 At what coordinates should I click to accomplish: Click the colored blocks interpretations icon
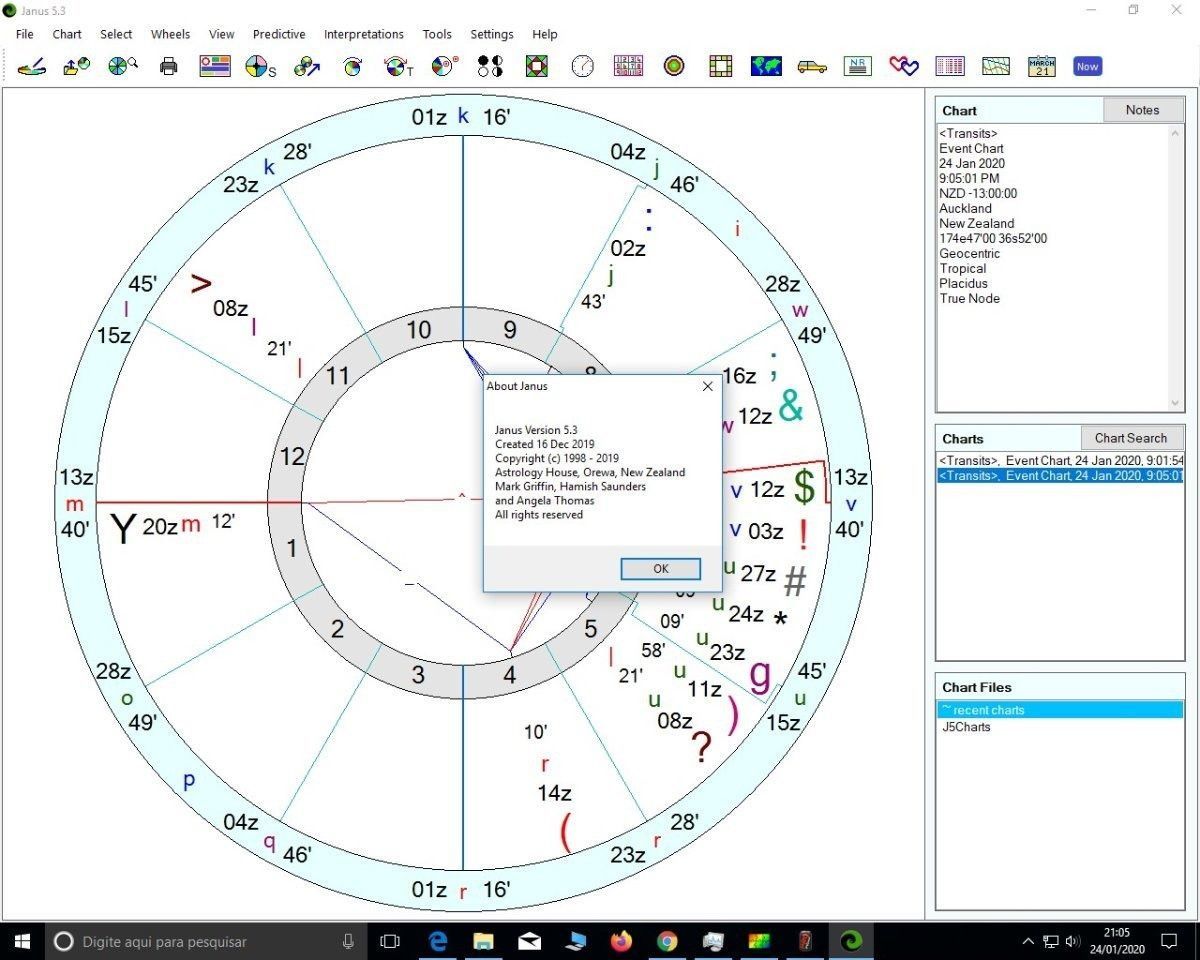[x=215, y=67]
